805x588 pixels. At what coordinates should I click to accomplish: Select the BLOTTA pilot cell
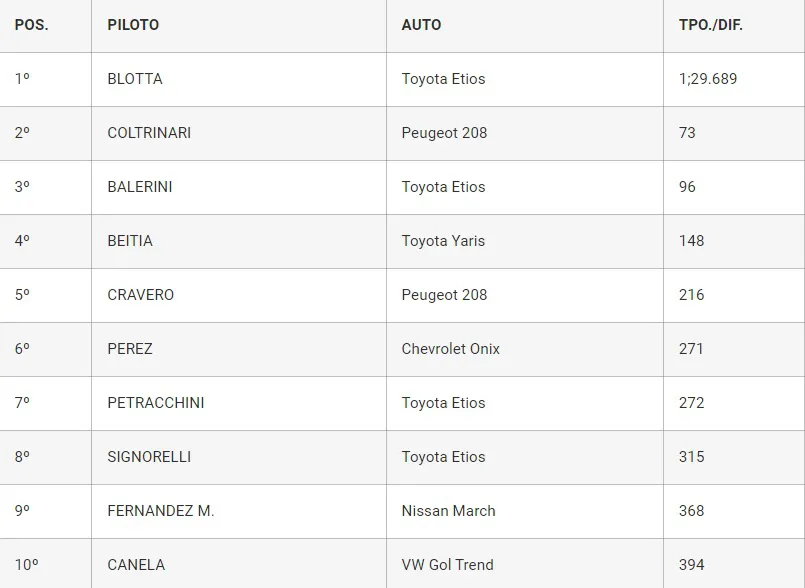coord(135,79)
